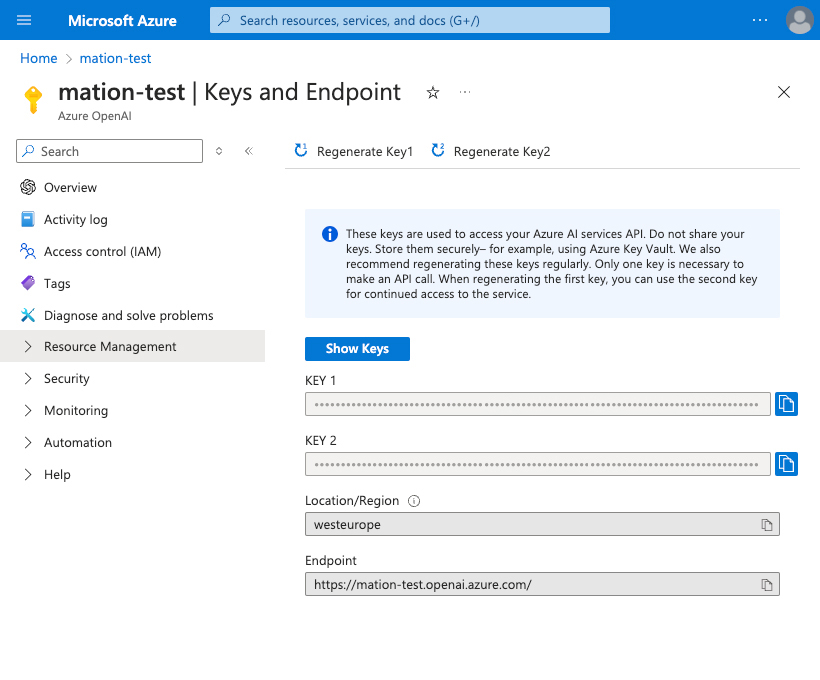Collapse the sidebar with double chevron
Image resolution: width=820 pixels, height=680 pixels.
pos(249,151)
